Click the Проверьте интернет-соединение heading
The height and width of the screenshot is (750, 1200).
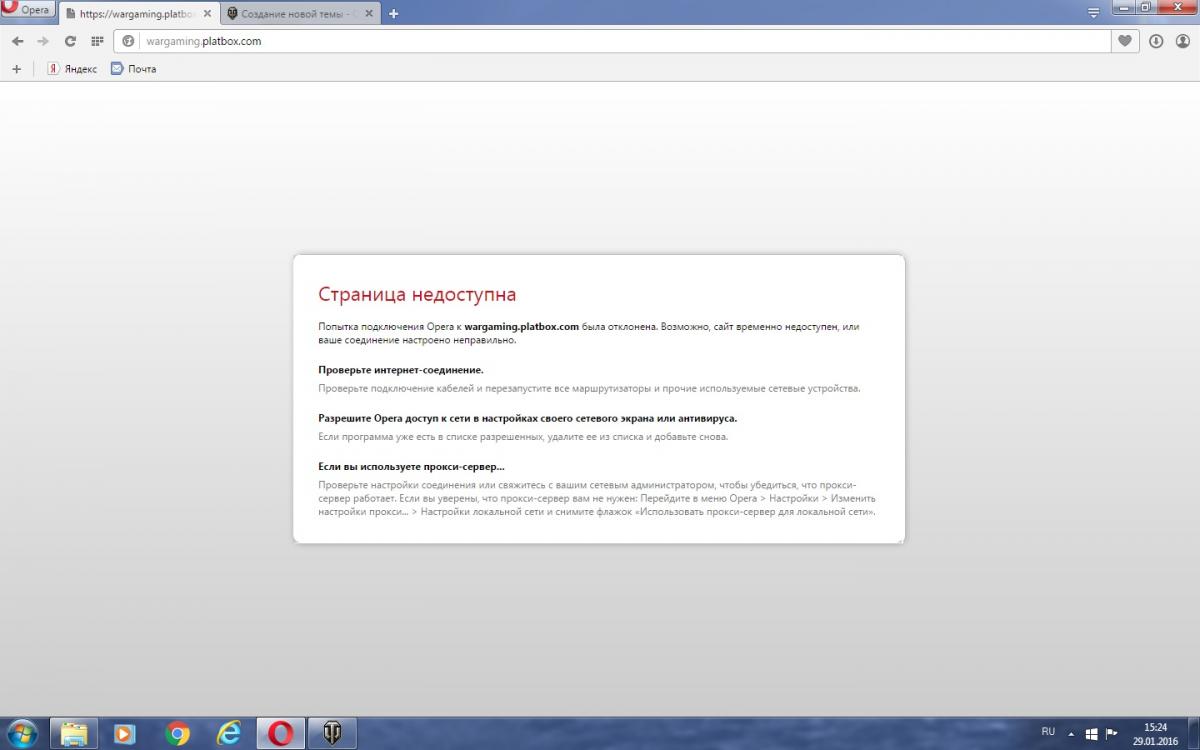coord(401,370)
